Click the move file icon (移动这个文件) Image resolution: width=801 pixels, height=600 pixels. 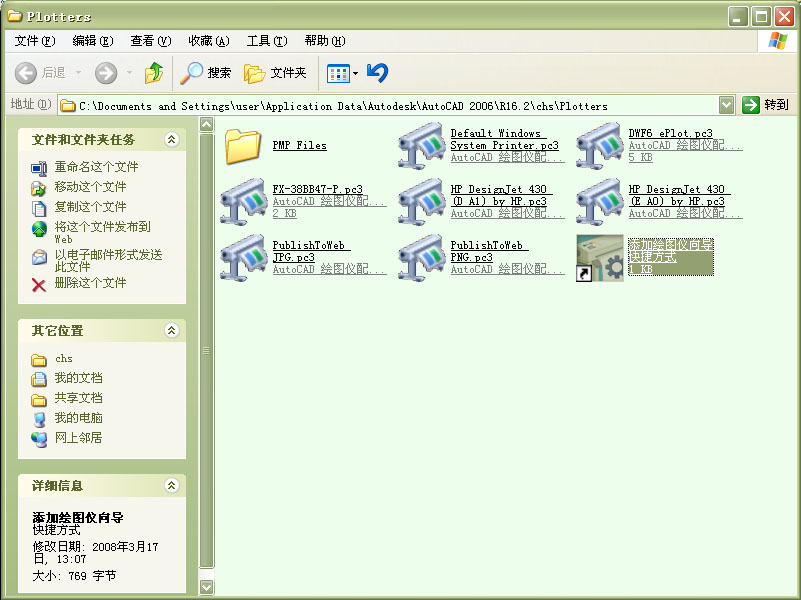click(x=39, y=188)
